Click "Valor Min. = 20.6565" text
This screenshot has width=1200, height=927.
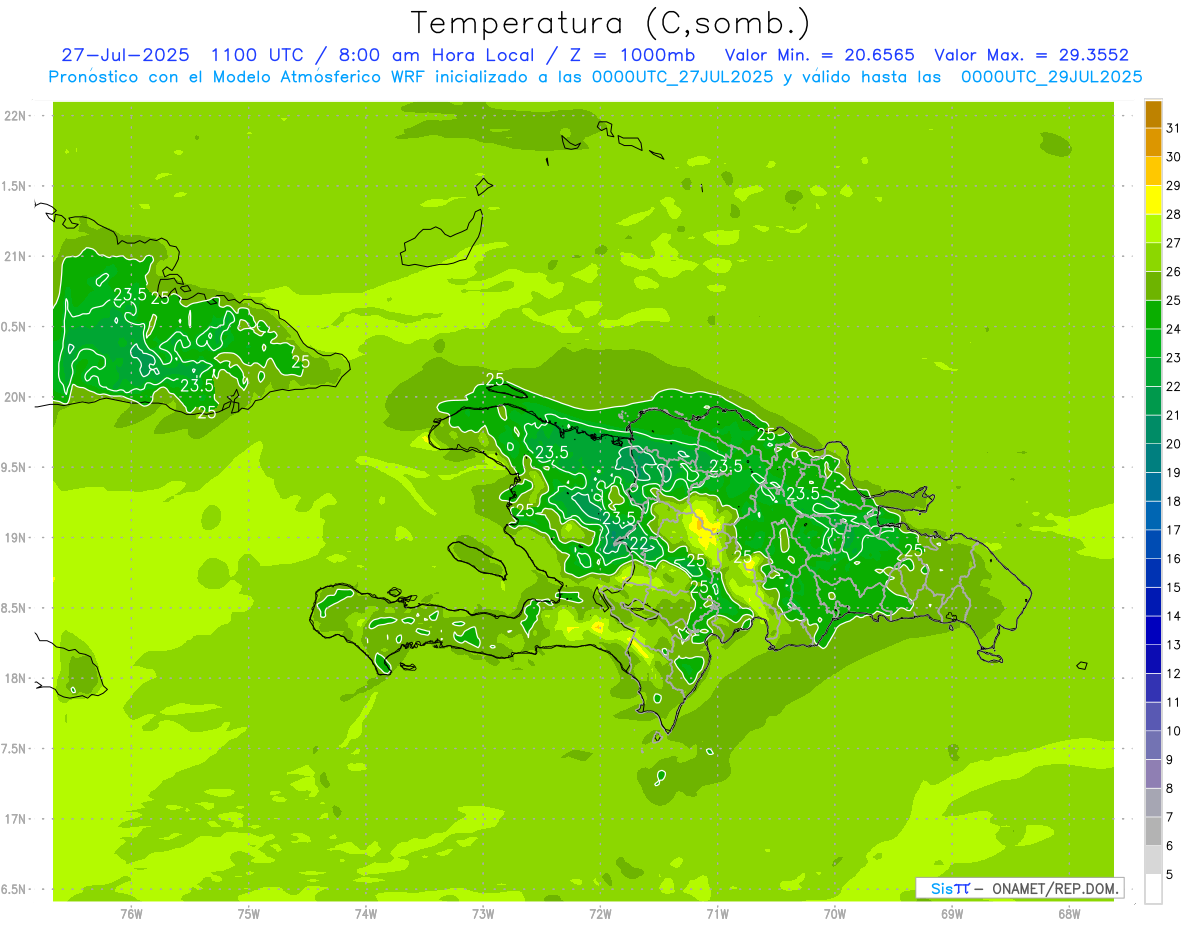819,55
